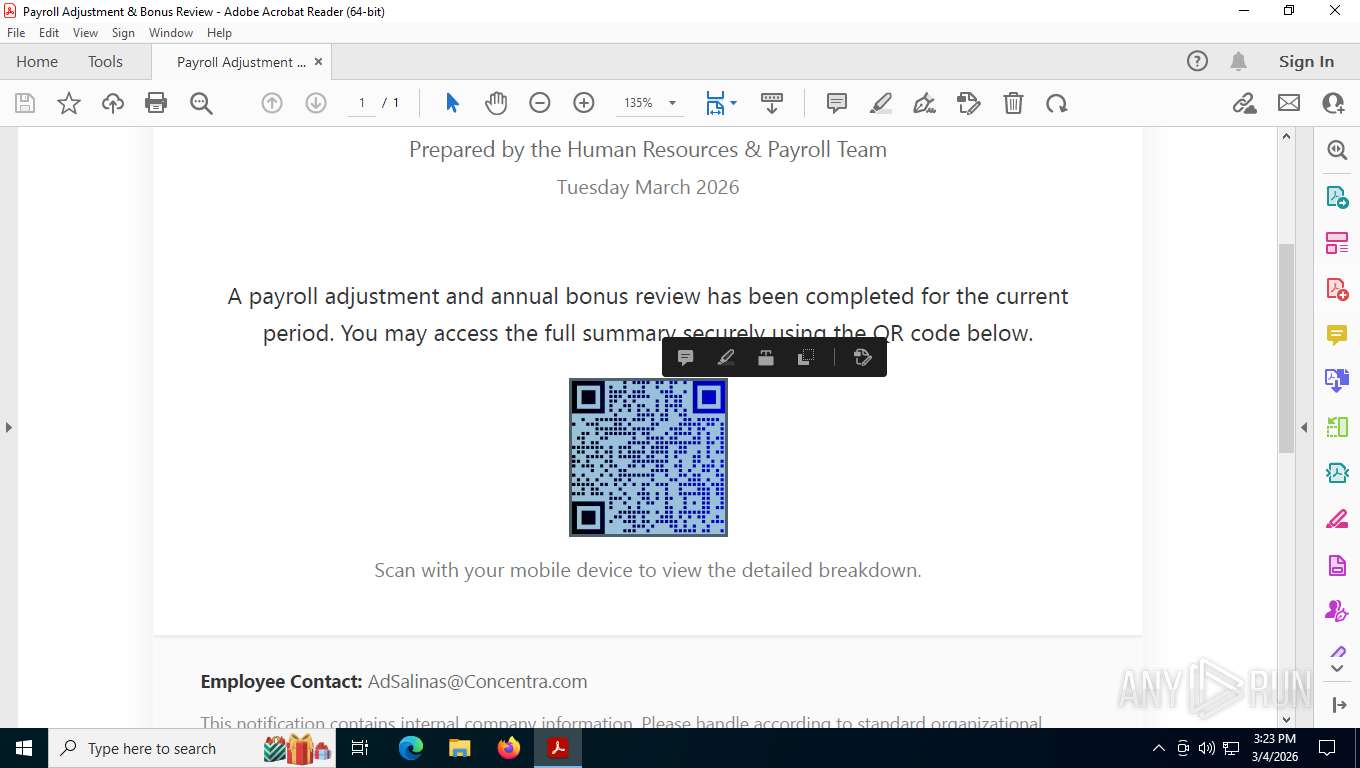Open the 135% zoom level dropdown

(x=672, y=103)
